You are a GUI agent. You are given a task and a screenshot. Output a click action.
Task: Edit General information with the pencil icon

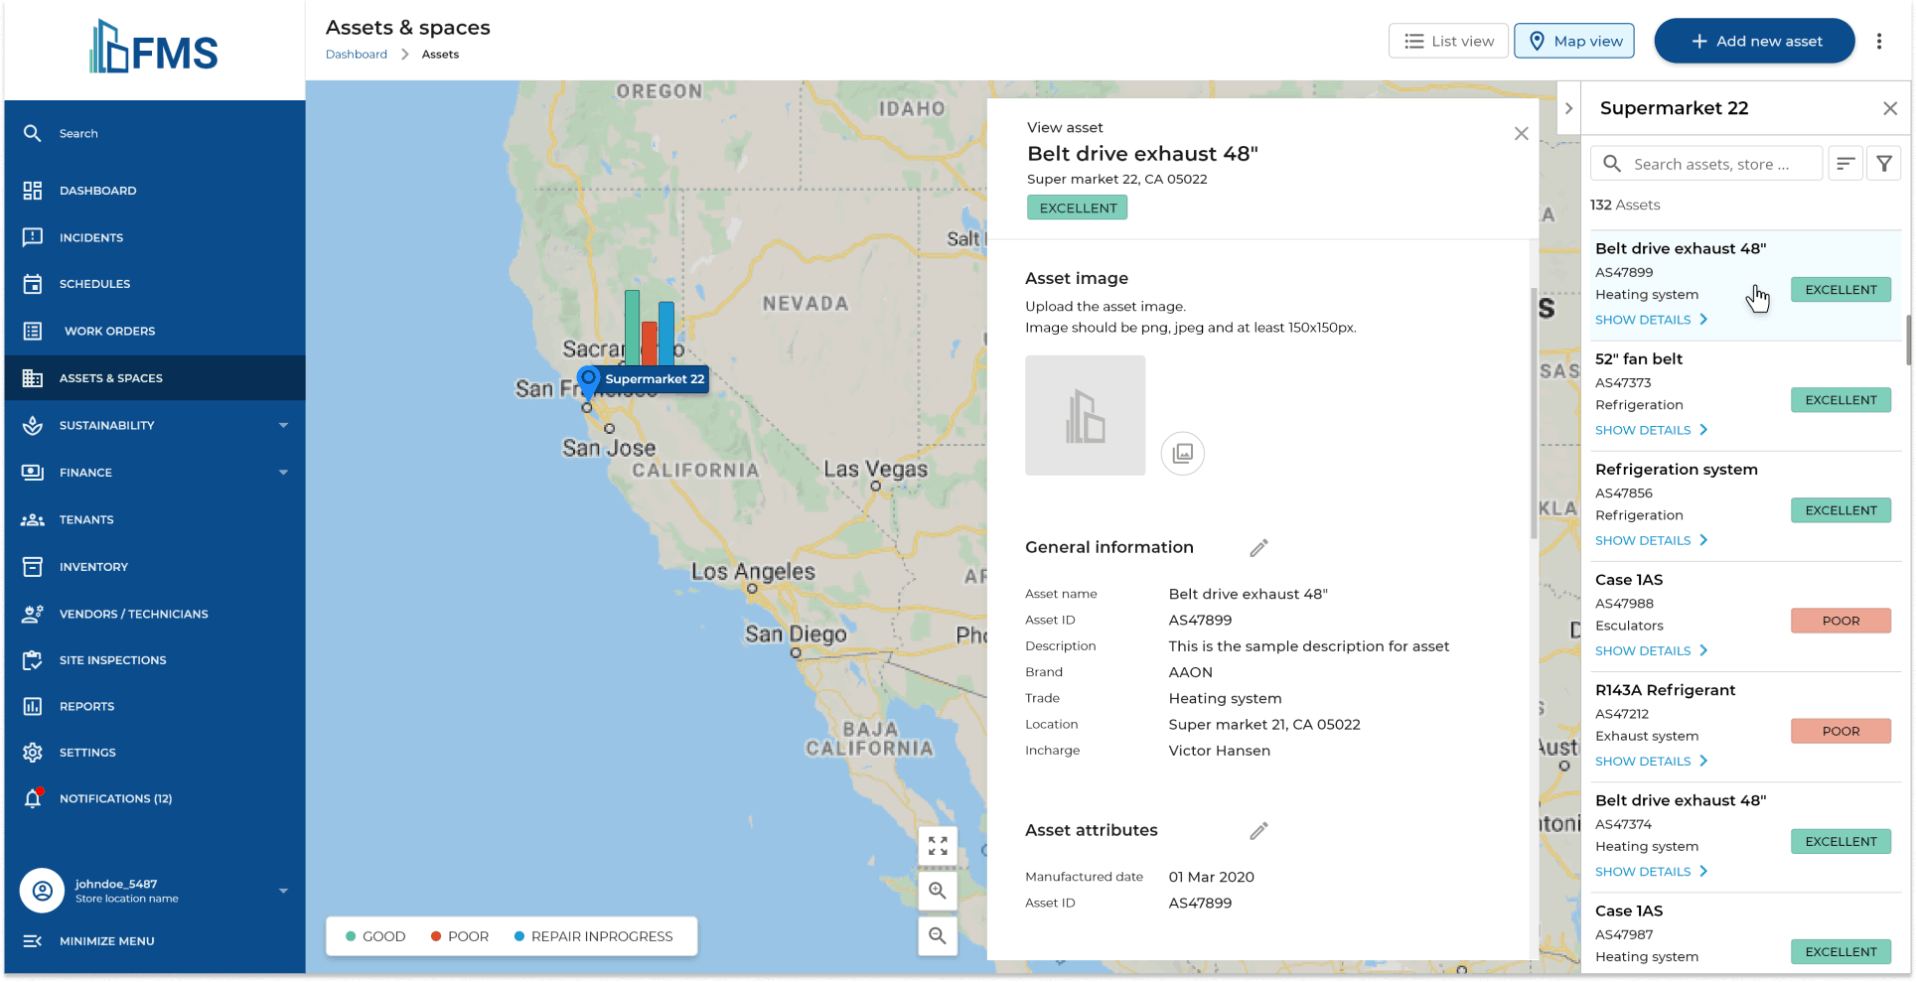[1259, 547]
